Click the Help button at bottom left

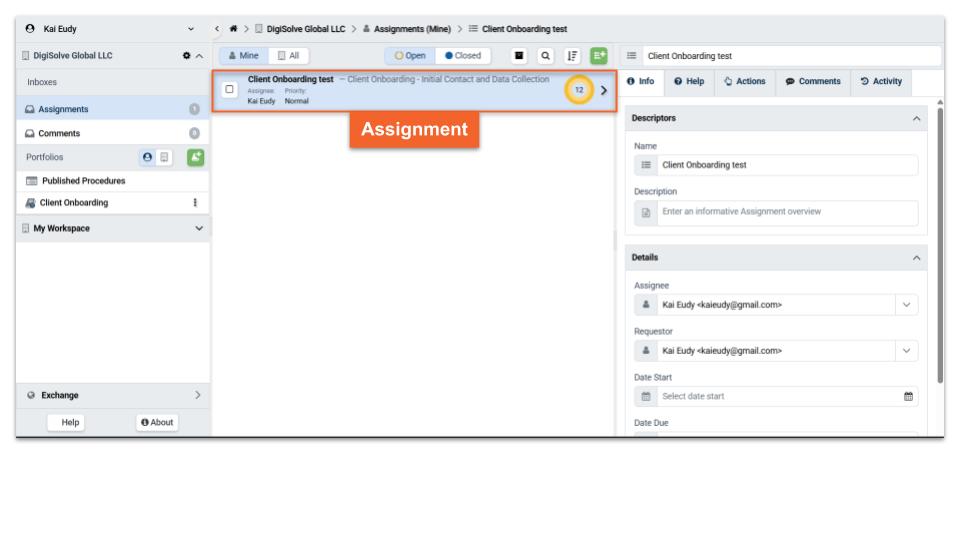[x=71, y=422]
